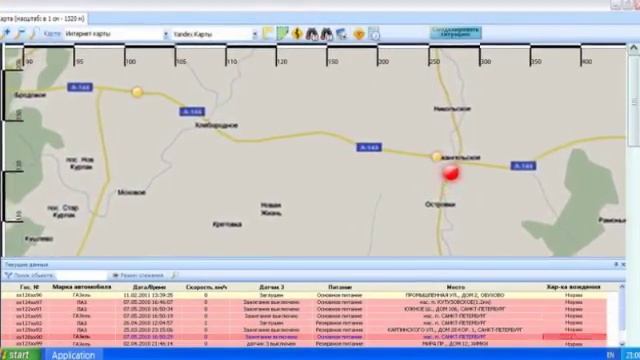Click the Никольское label on the map
The width and height of the screenshot is (640, 360).
pos(452,109)
